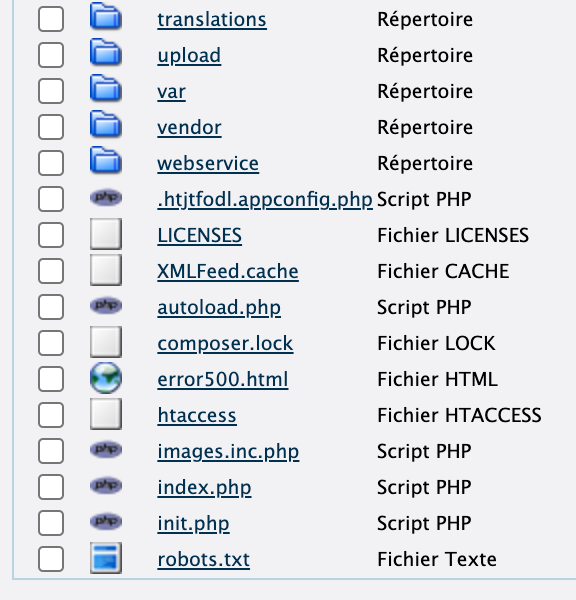Open the webservice directory link

(208, 163)
